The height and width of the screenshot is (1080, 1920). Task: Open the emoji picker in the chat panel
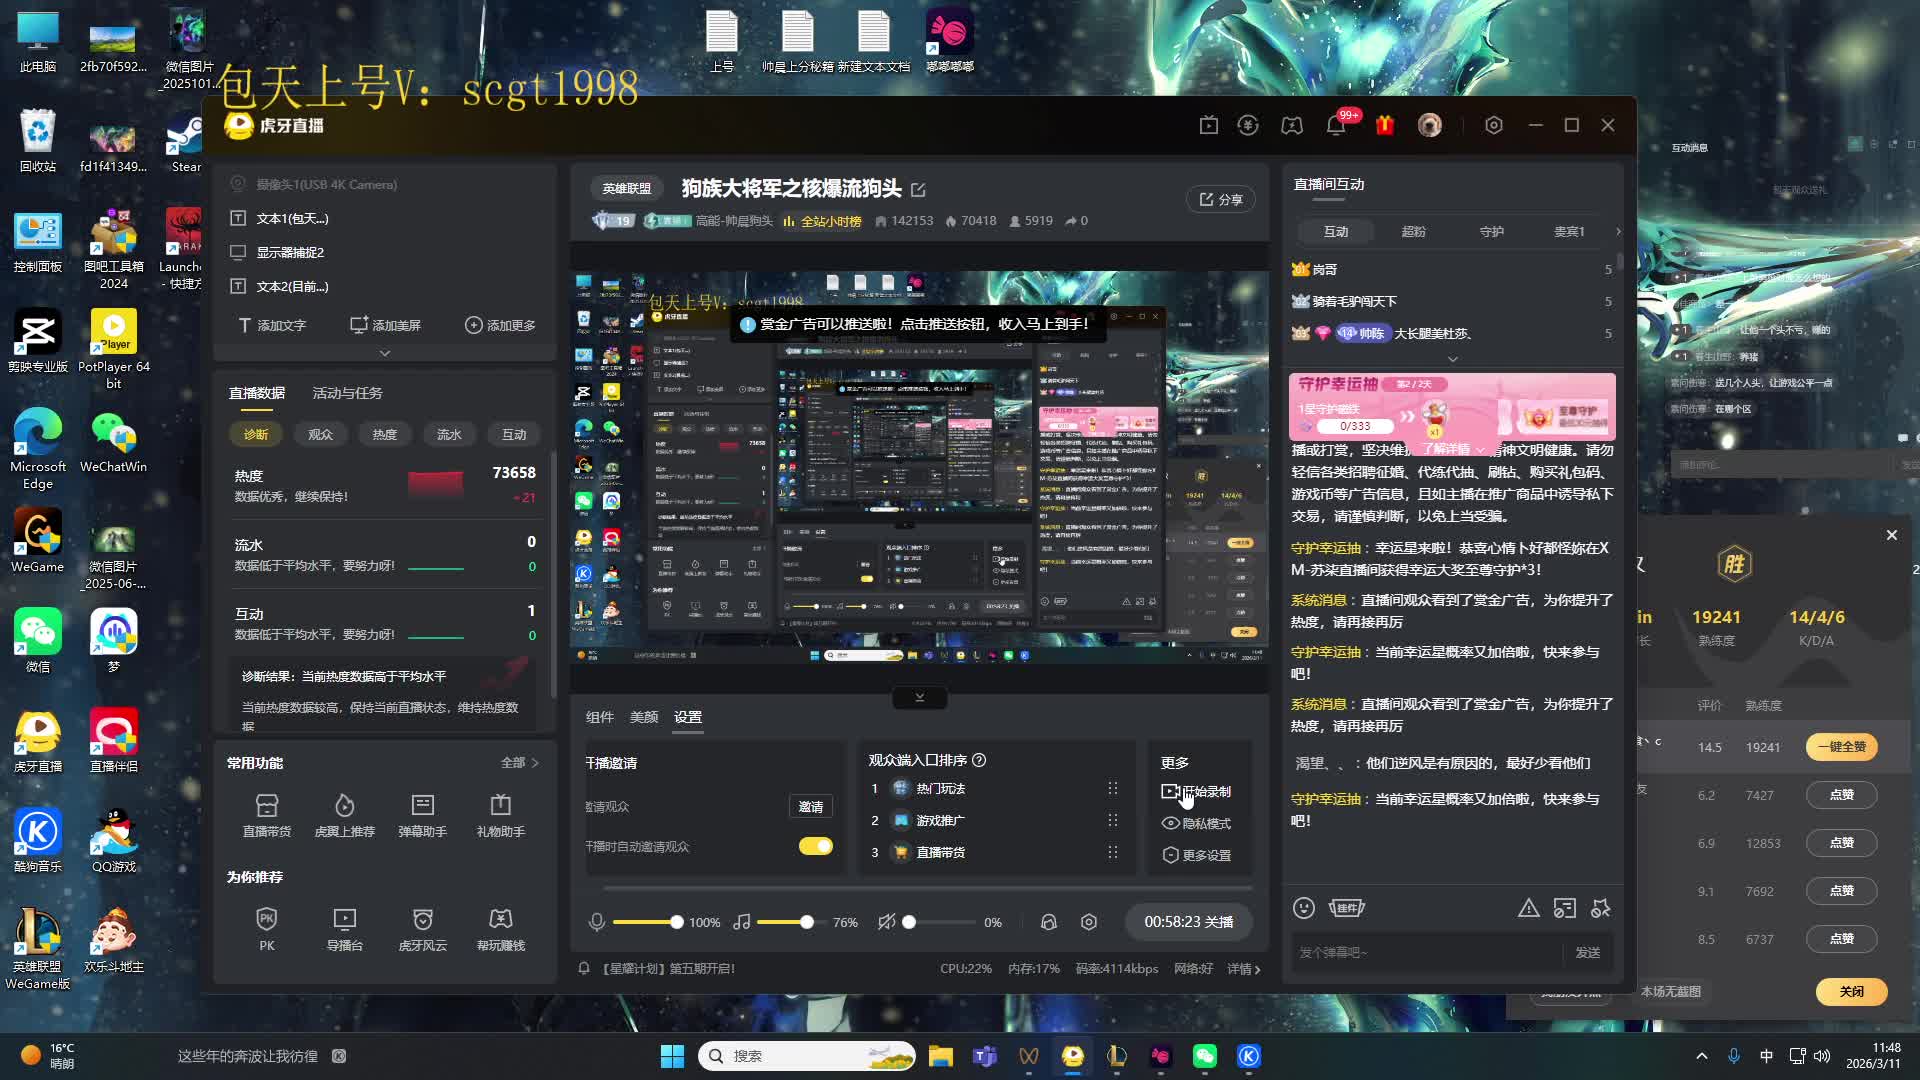[x=1304, y=908]
